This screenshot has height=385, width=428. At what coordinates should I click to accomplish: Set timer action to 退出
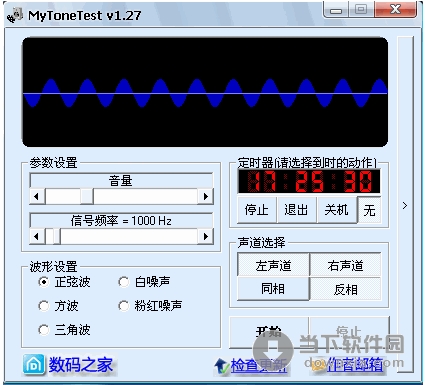pos(296,210)
